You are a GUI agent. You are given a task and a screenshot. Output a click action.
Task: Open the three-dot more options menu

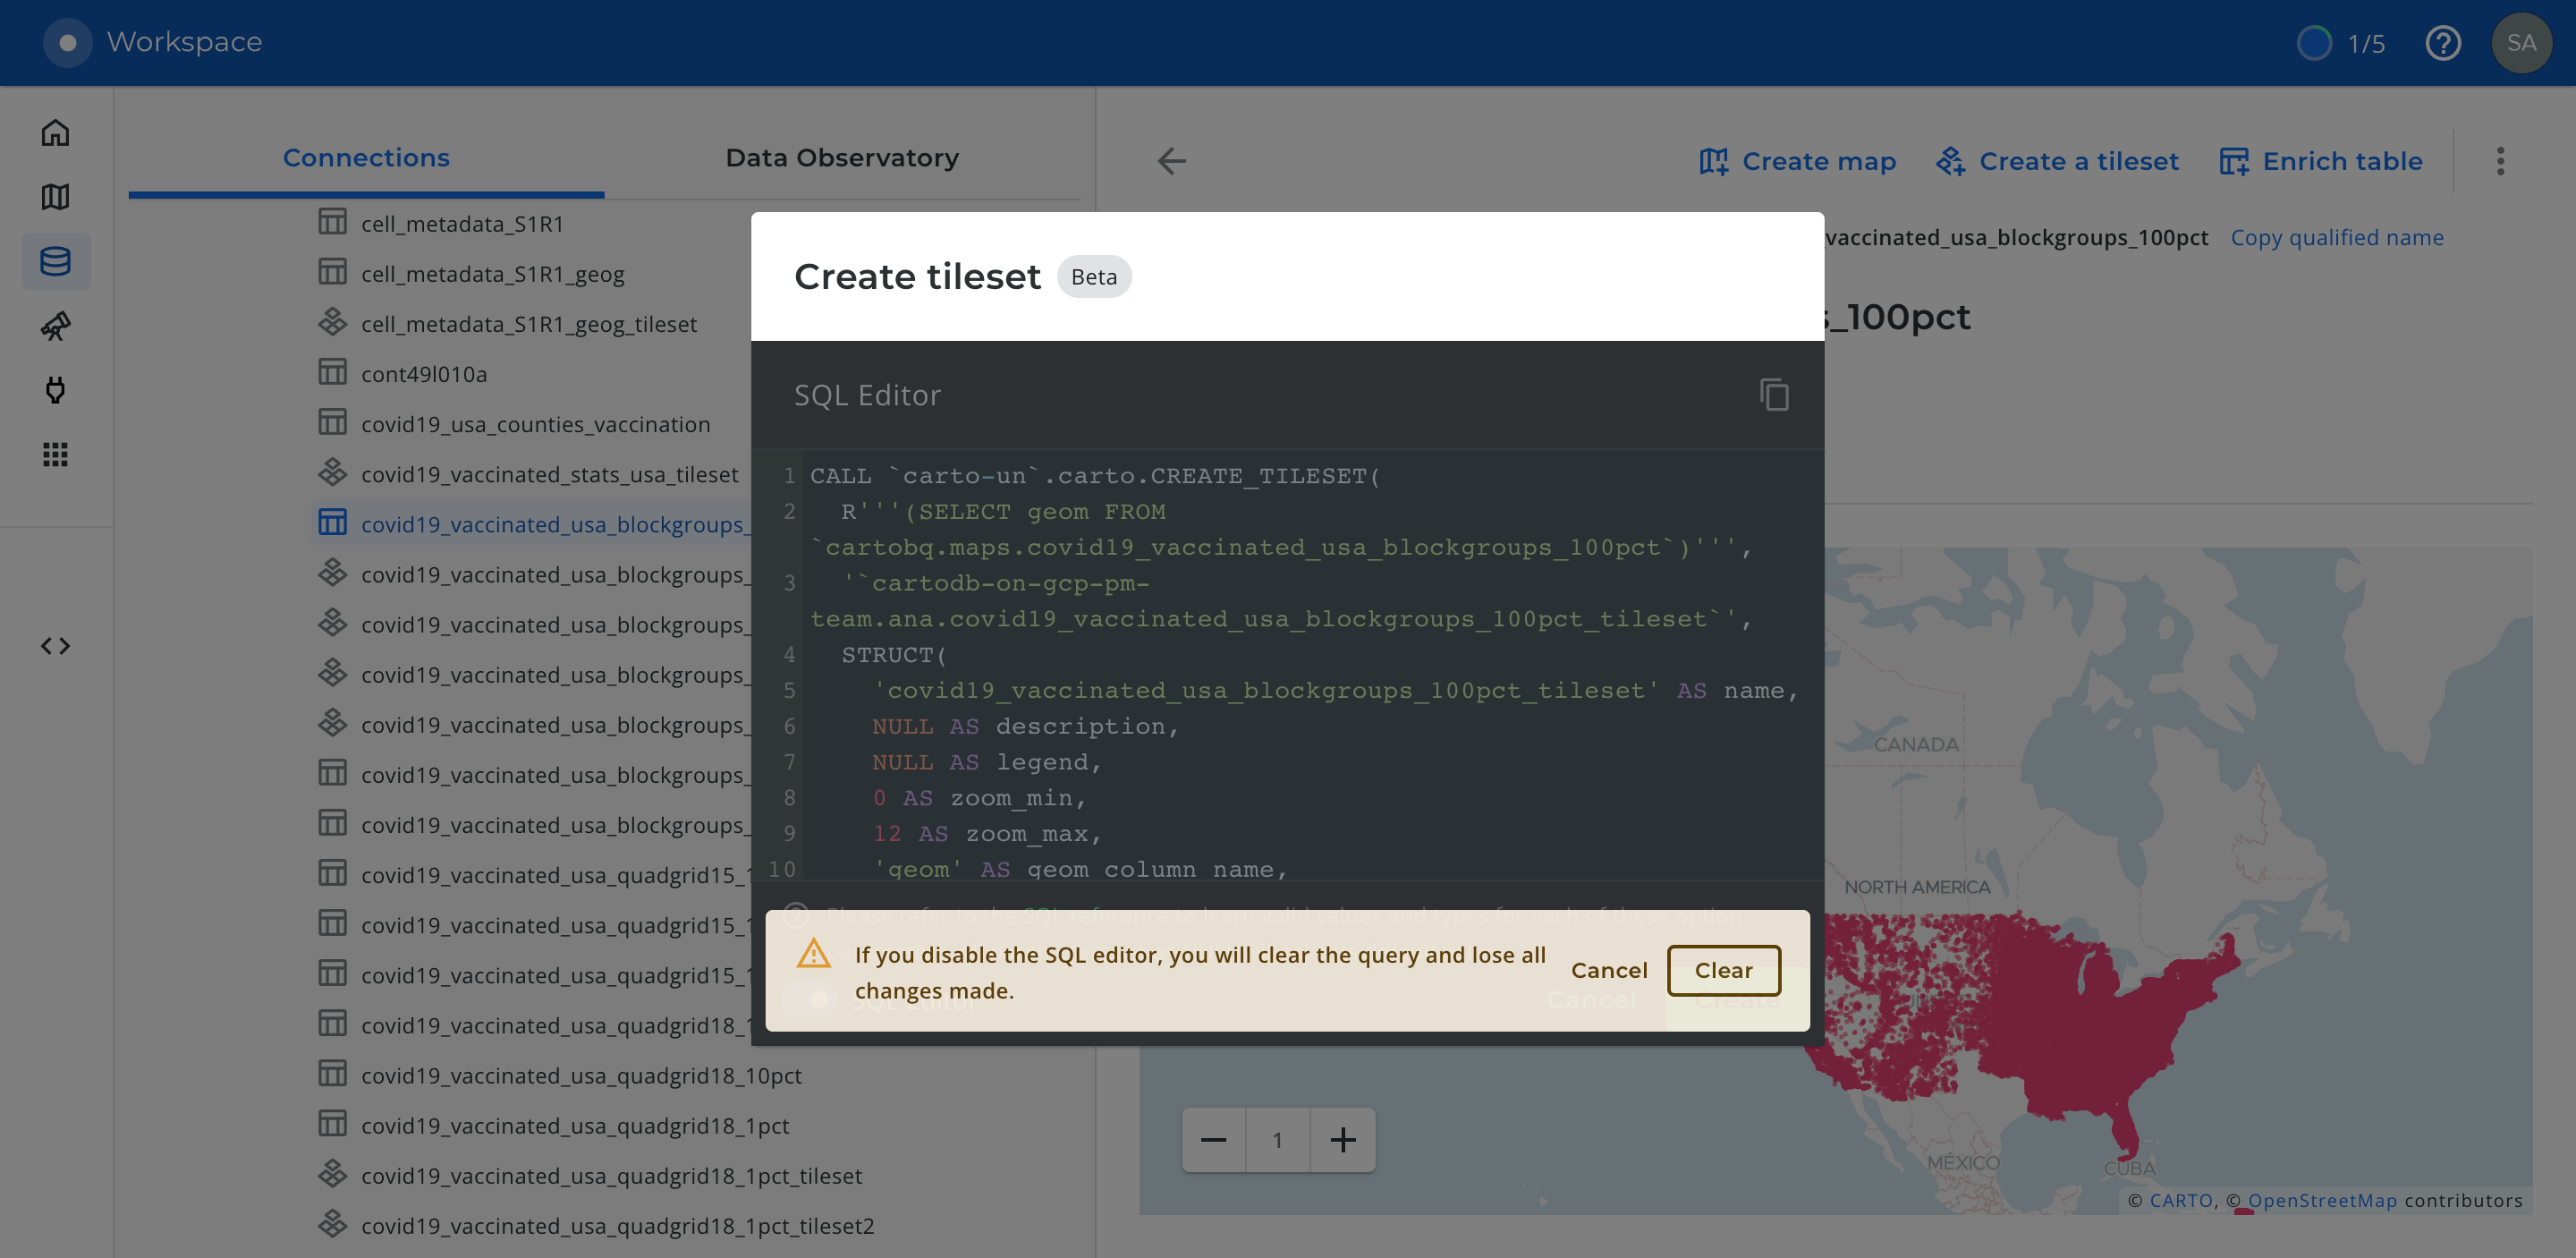pyautogui.click(x=2500, y=161)
